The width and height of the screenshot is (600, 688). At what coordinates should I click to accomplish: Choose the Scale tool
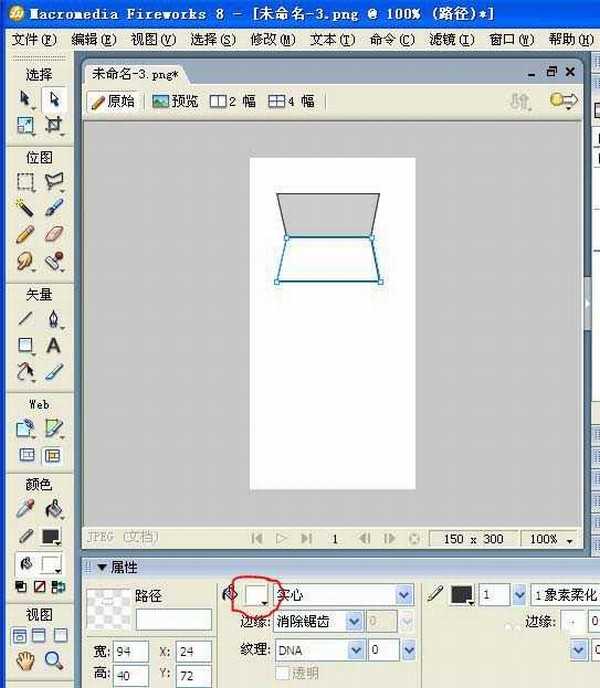[25, 125]
